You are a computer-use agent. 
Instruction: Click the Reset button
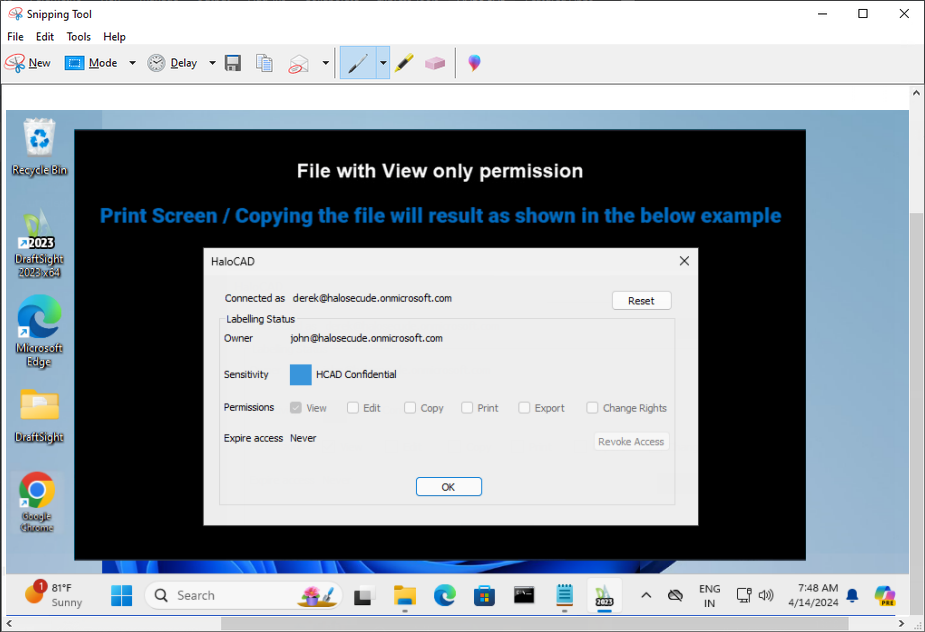tap(641, 300)
